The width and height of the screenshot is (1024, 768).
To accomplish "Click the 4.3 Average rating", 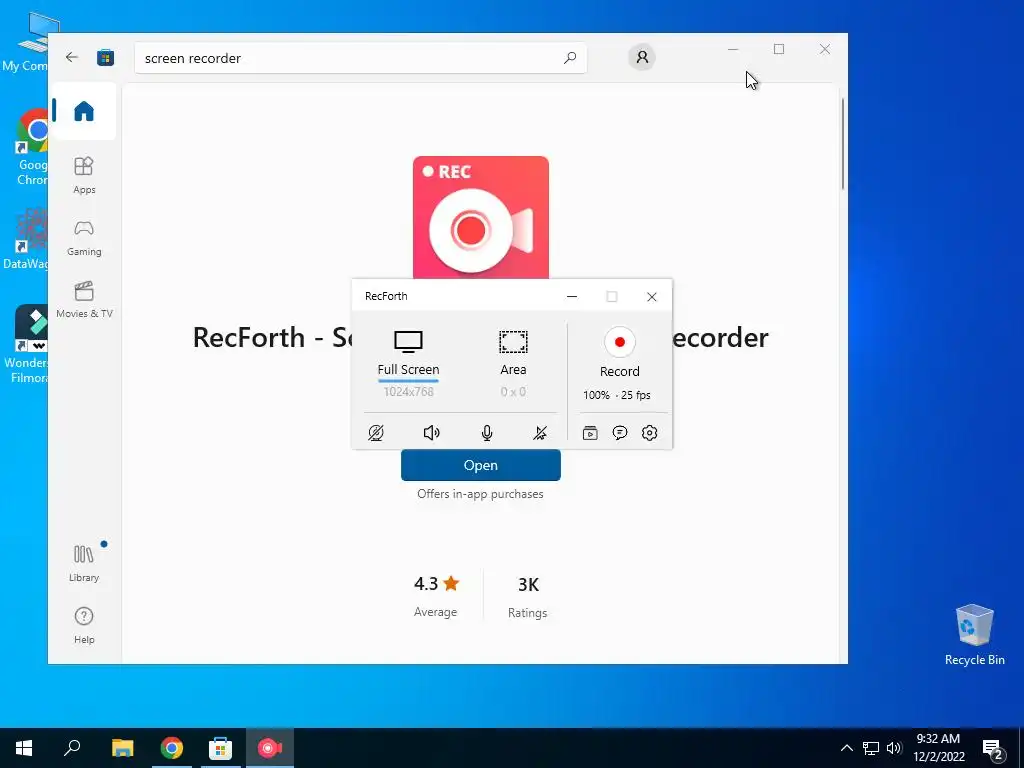I will (436, 596).
